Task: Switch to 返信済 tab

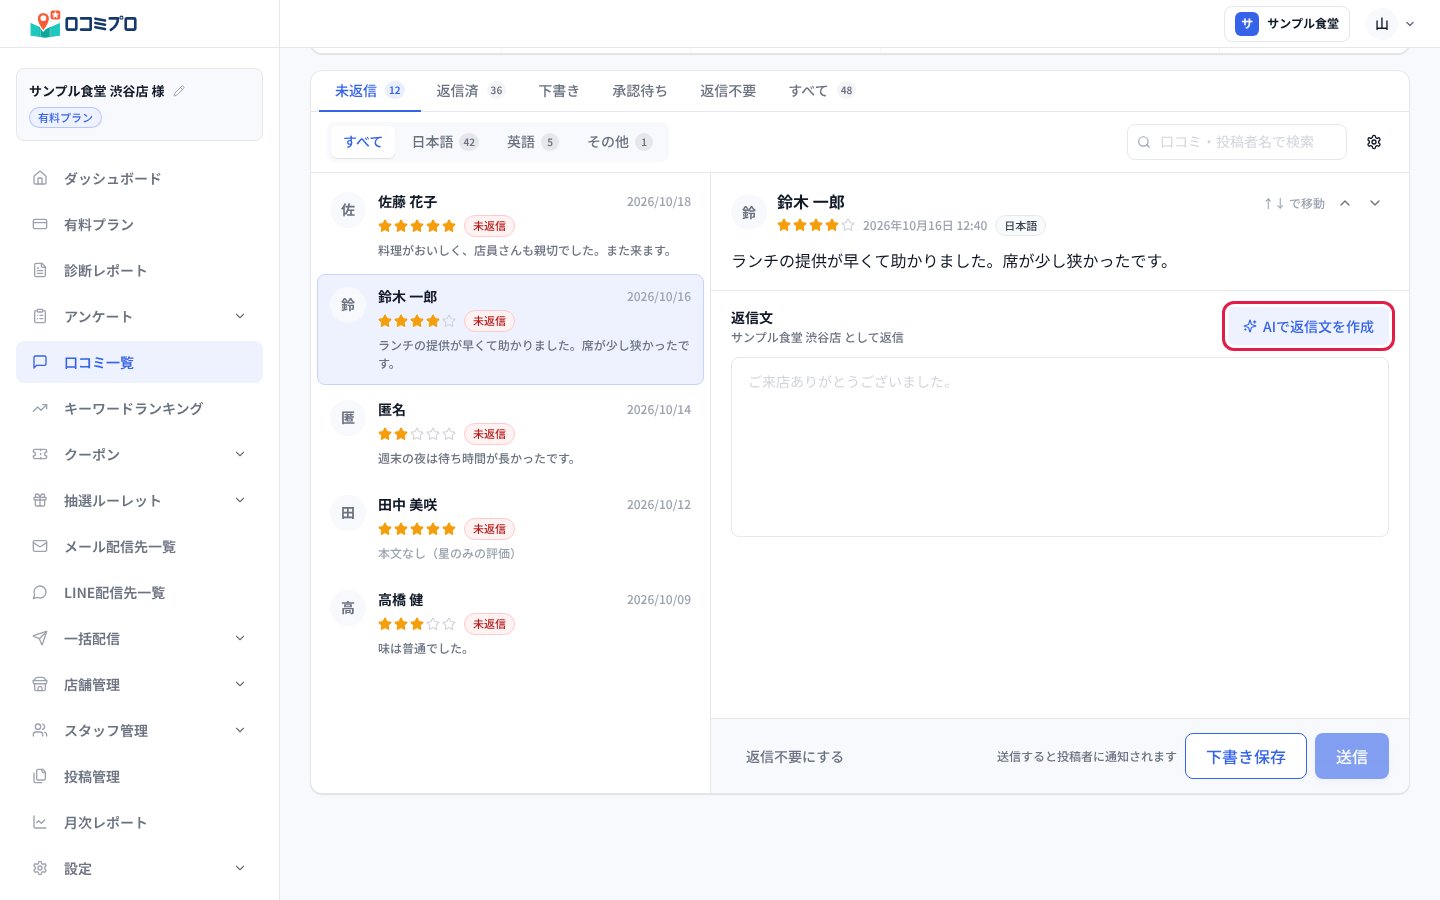Action: [x=470, y=91]
